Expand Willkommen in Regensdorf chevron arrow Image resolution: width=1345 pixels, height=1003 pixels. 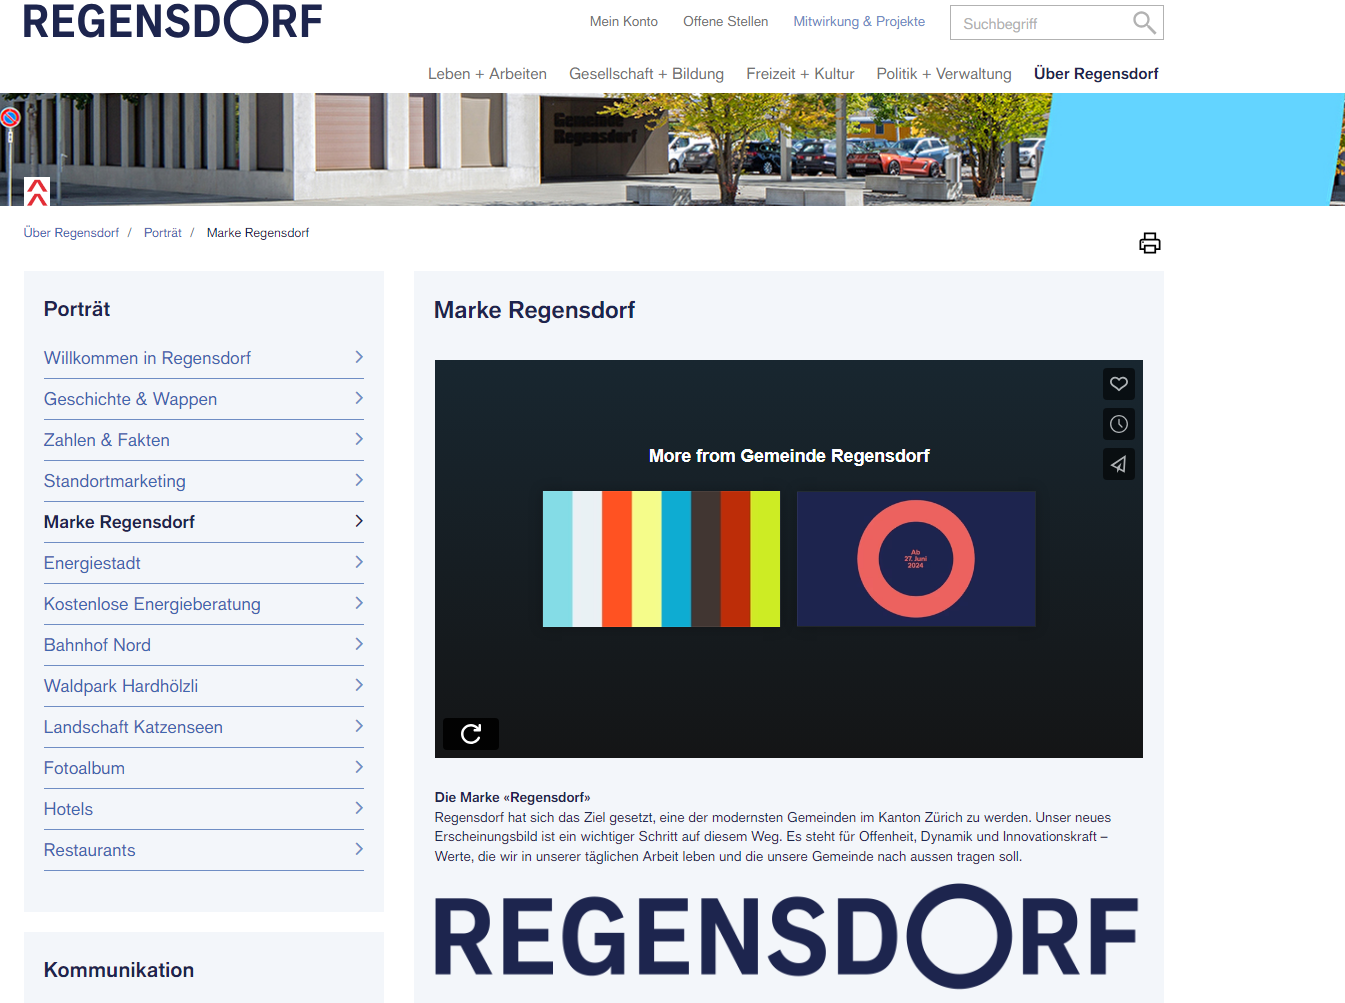point(358,357)
